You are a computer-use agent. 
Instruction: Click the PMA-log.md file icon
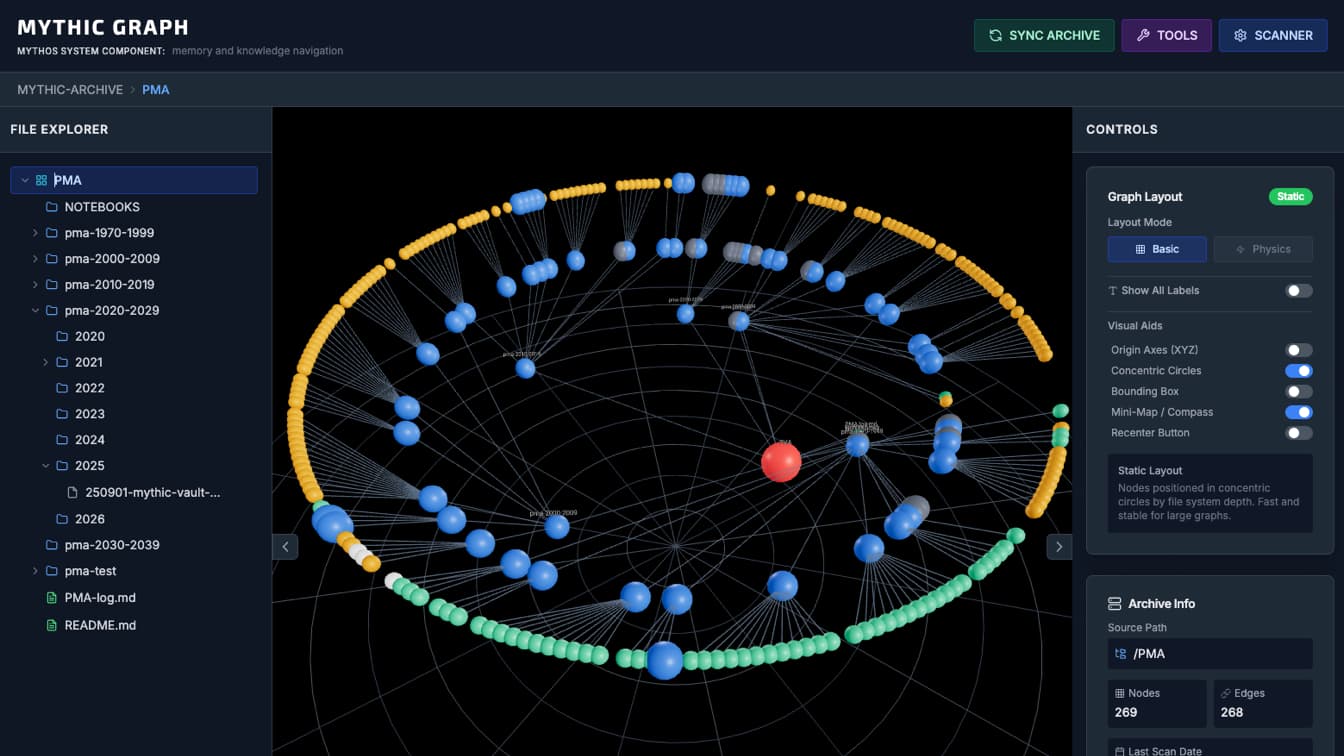[52, 598]
